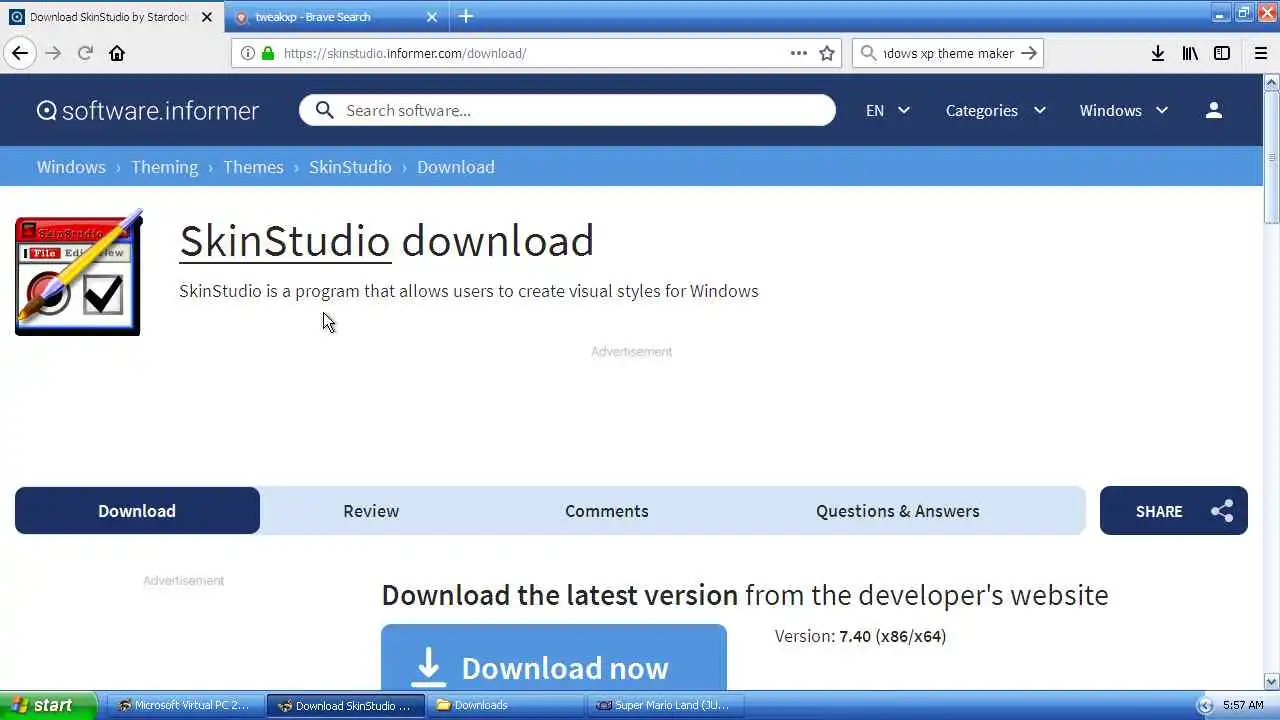Switch to the Comments tab

(x=607, y=511)
